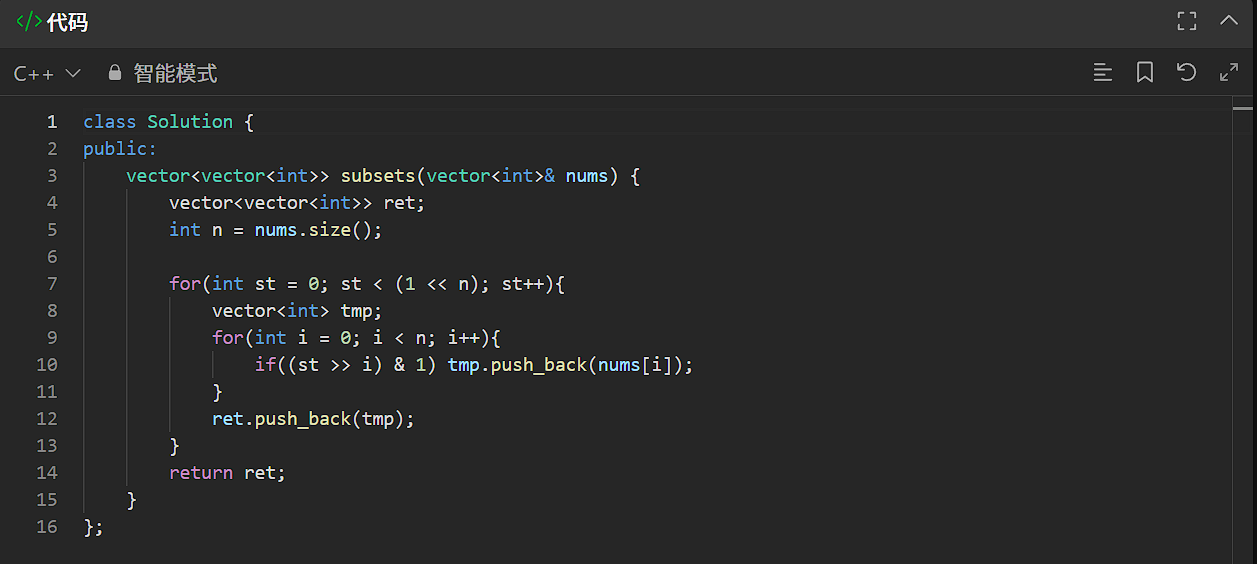
Task: Click the editor vertical scrollbar track
Action: [x=1243, y=330]
